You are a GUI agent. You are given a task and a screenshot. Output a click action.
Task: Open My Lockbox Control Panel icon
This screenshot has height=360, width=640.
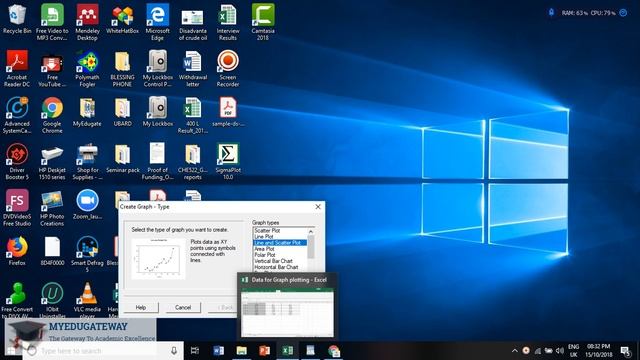point(158,69)
